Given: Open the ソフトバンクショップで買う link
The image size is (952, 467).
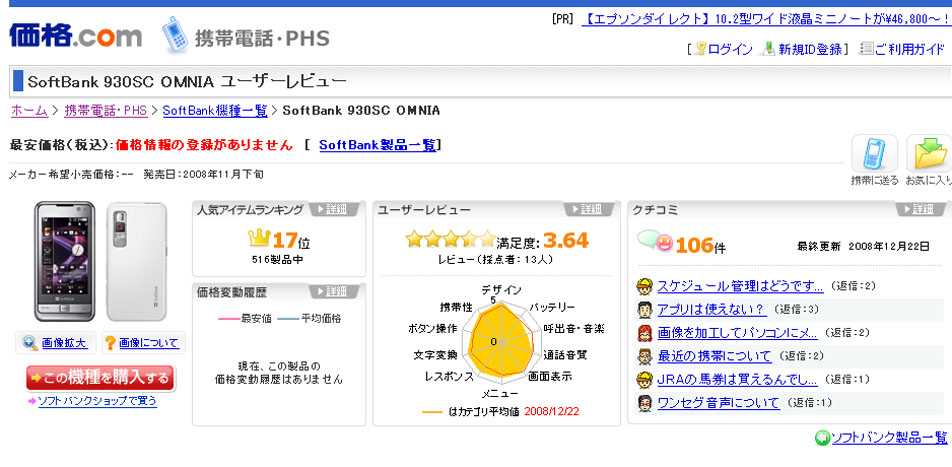Looking at the screenshot, I should (x=97, y=401).
